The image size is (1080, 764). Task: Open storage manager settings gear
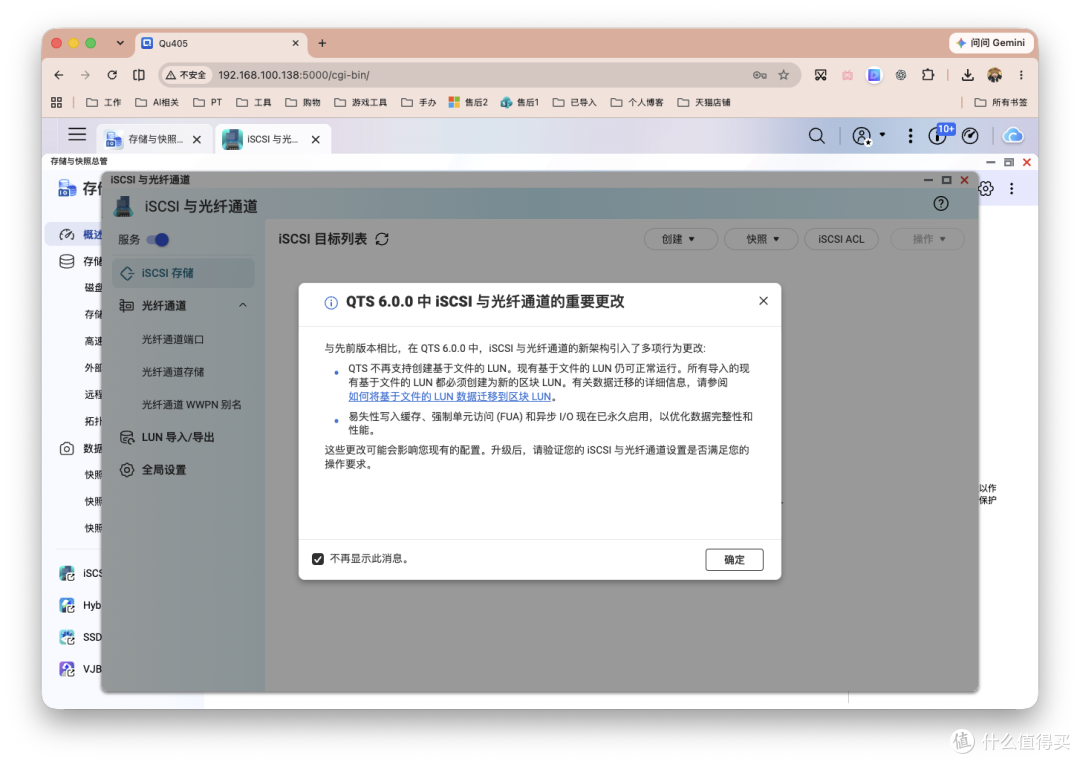[986, 189]
